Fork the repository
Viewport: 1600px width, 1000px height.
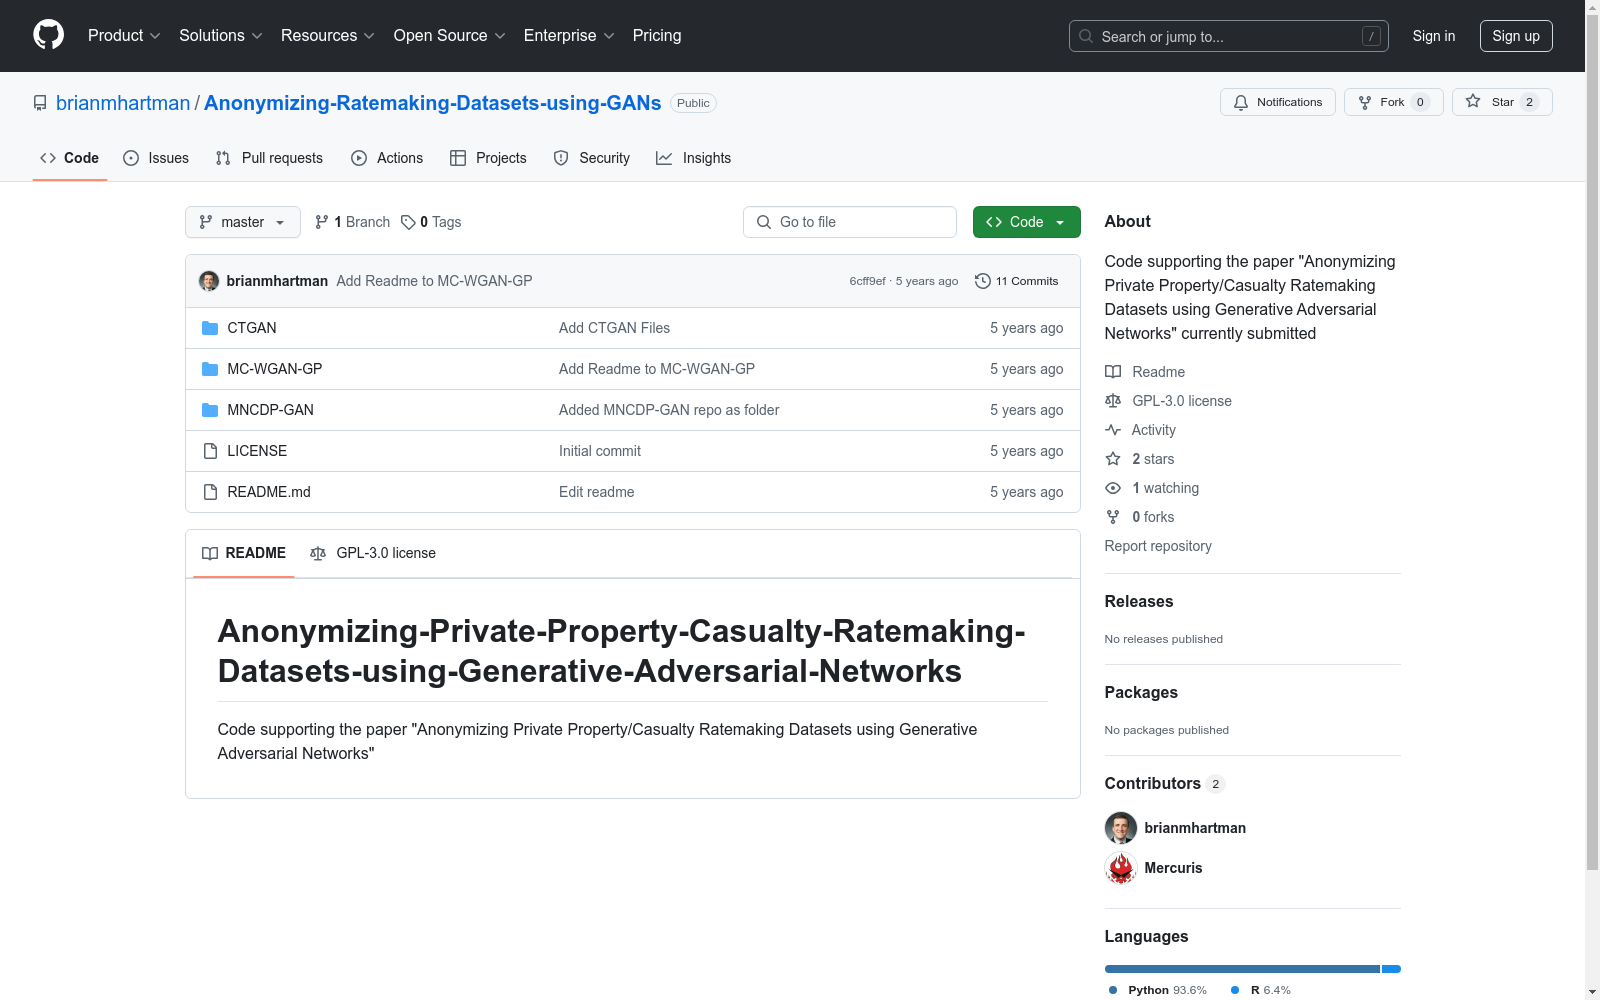(1393, 102)
